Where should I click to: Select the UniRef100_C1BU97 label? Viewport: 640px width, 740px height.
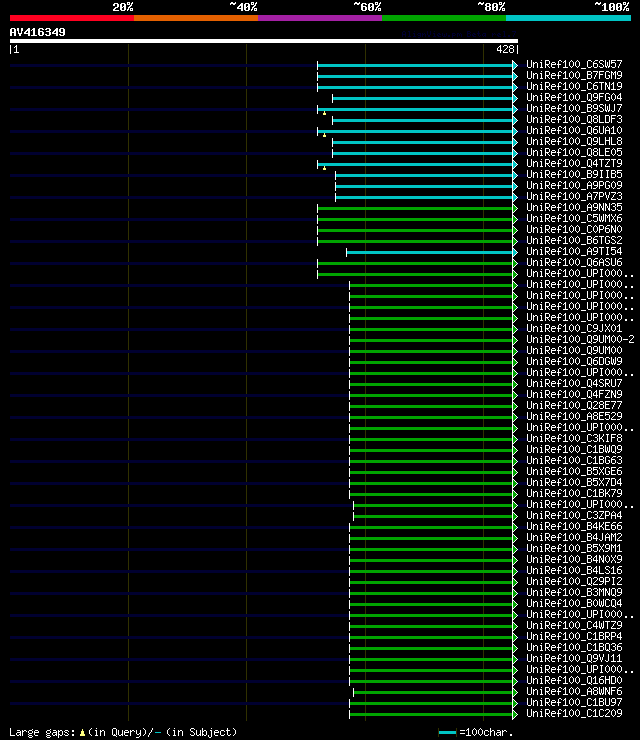click(574, 702)
